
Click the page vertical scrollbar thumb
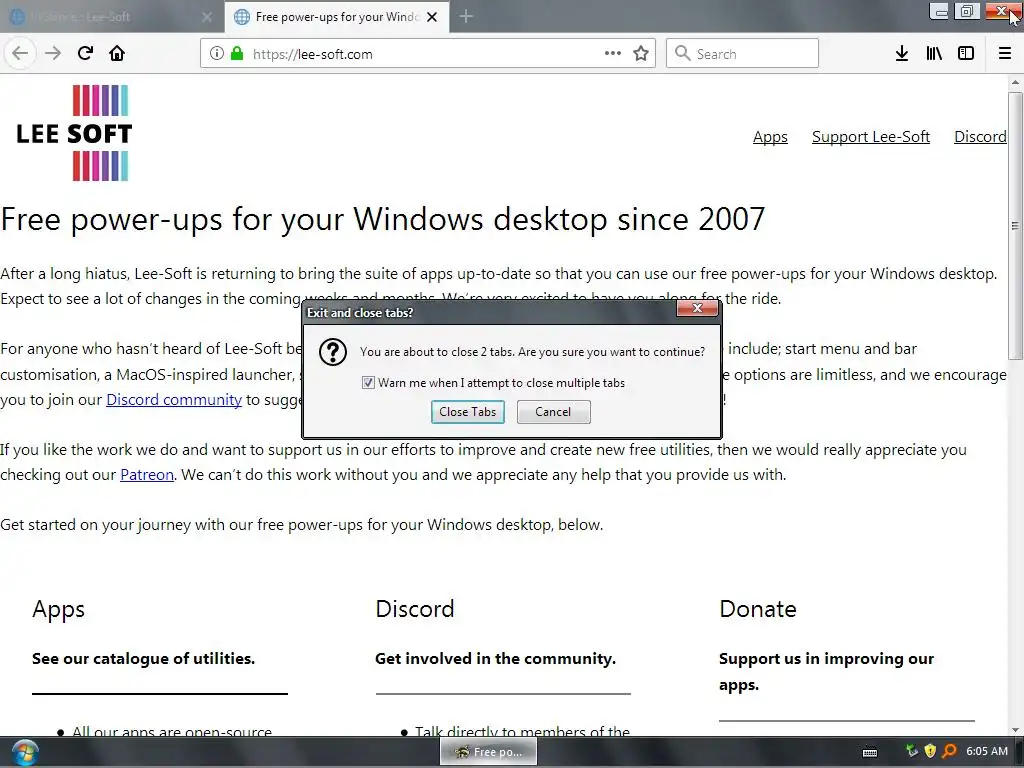pos(1015,225)
